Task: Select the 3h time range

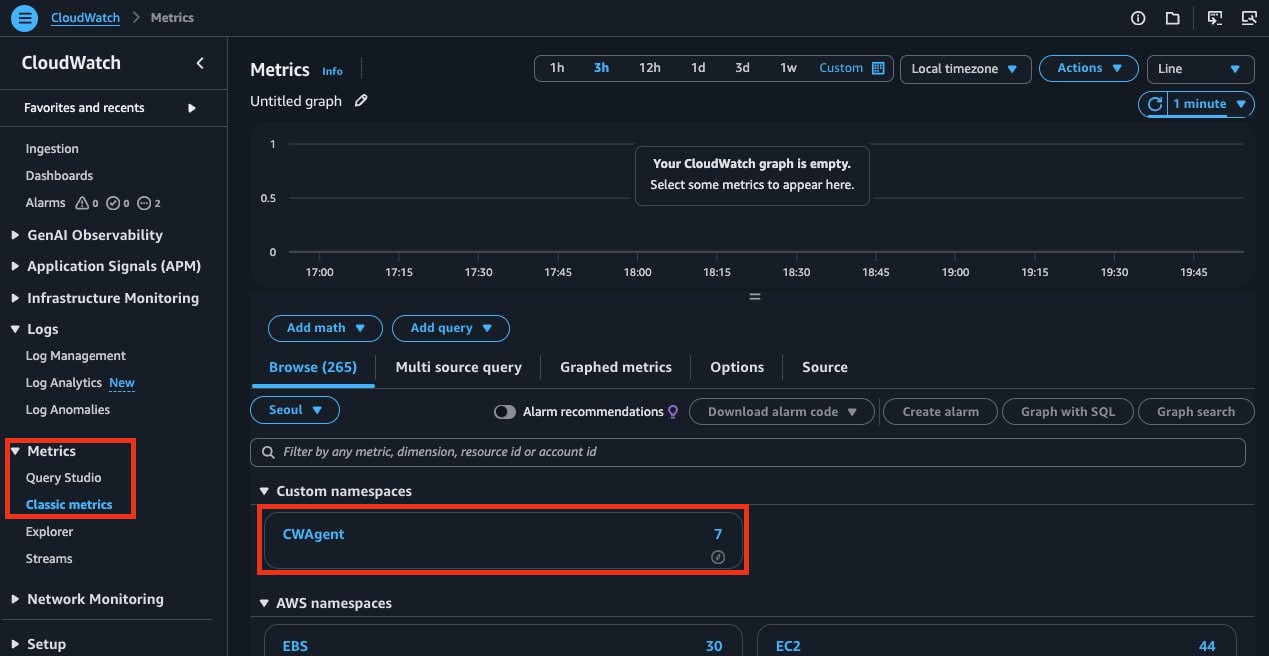Action: (x=601, y=68)
